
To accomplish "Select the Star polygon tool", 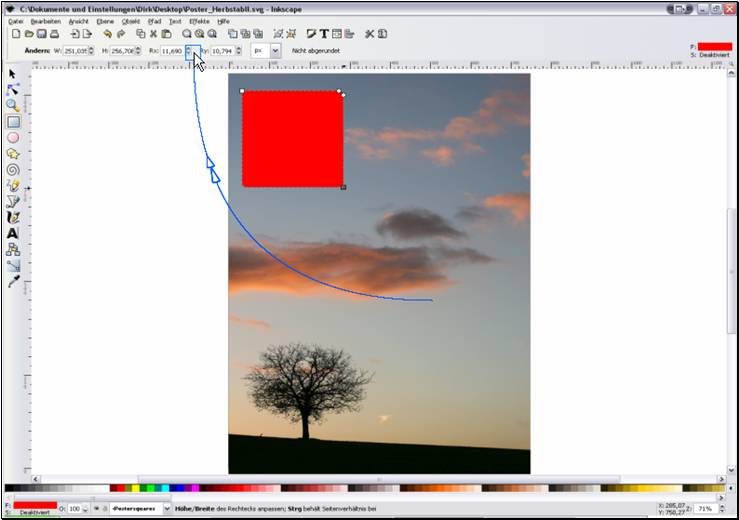I will point(13,154).
